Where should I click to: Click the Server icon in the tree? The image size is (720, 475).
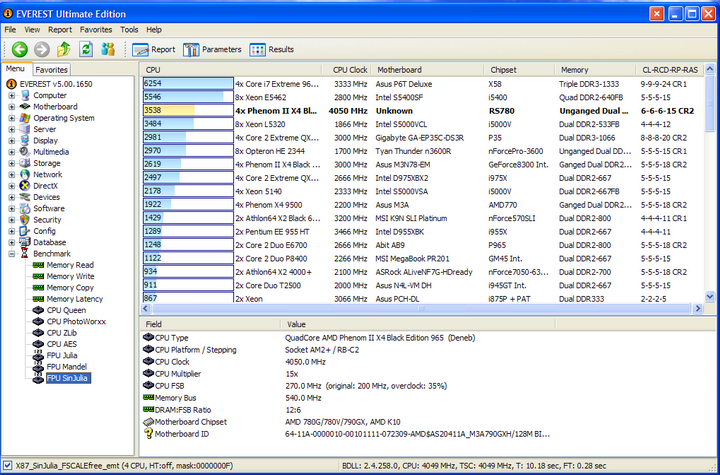pyautogui.click(x=25, y=130)
